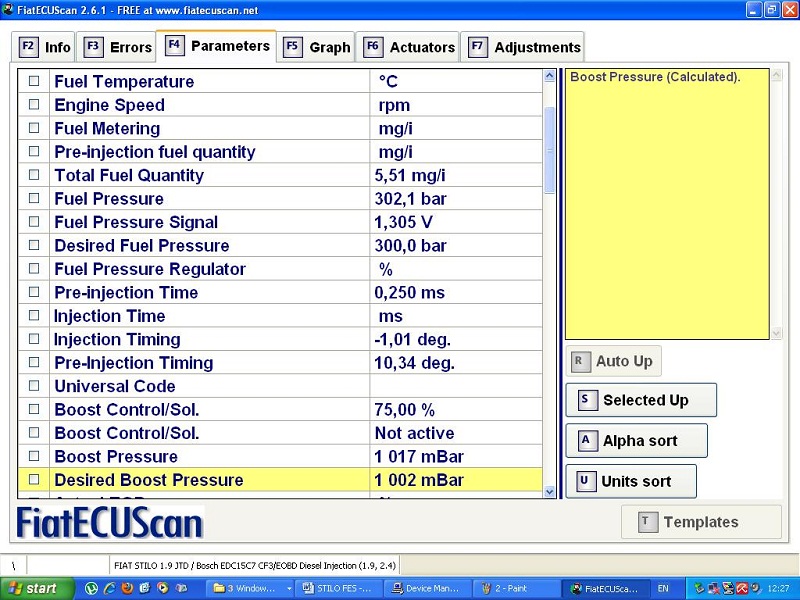Open the Info tab
Screen dimensions: 800x600
click(46, 47)
